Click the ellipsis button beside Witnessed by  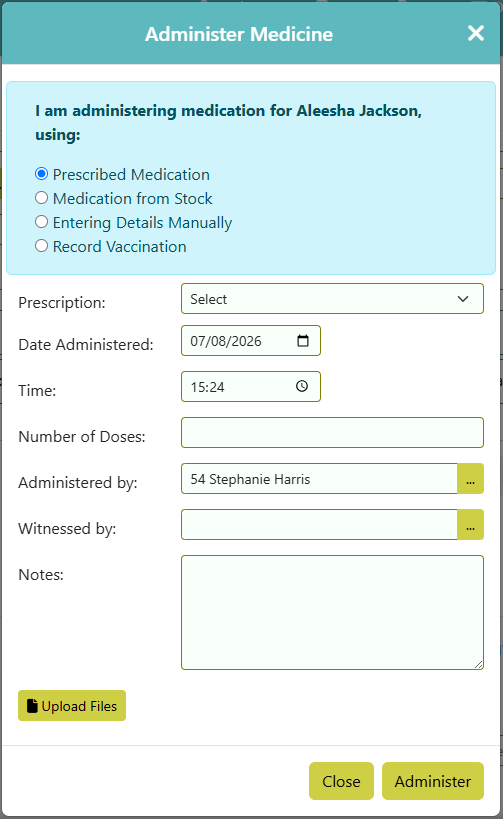470,524
